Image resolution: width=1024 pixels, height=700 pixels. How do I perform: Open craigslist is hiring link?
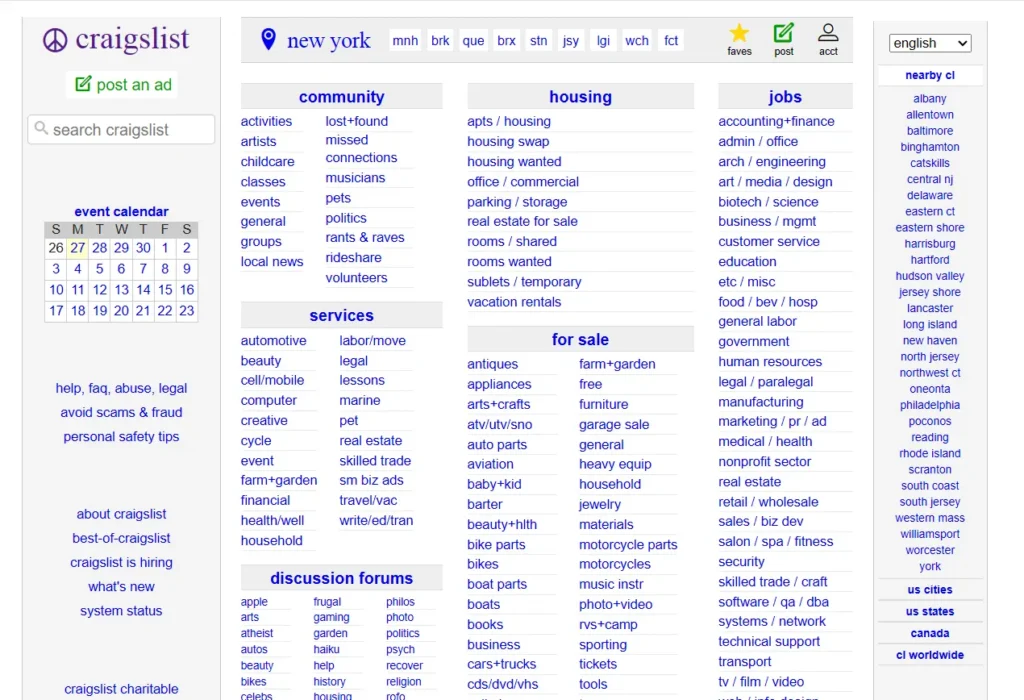[121, 563]
